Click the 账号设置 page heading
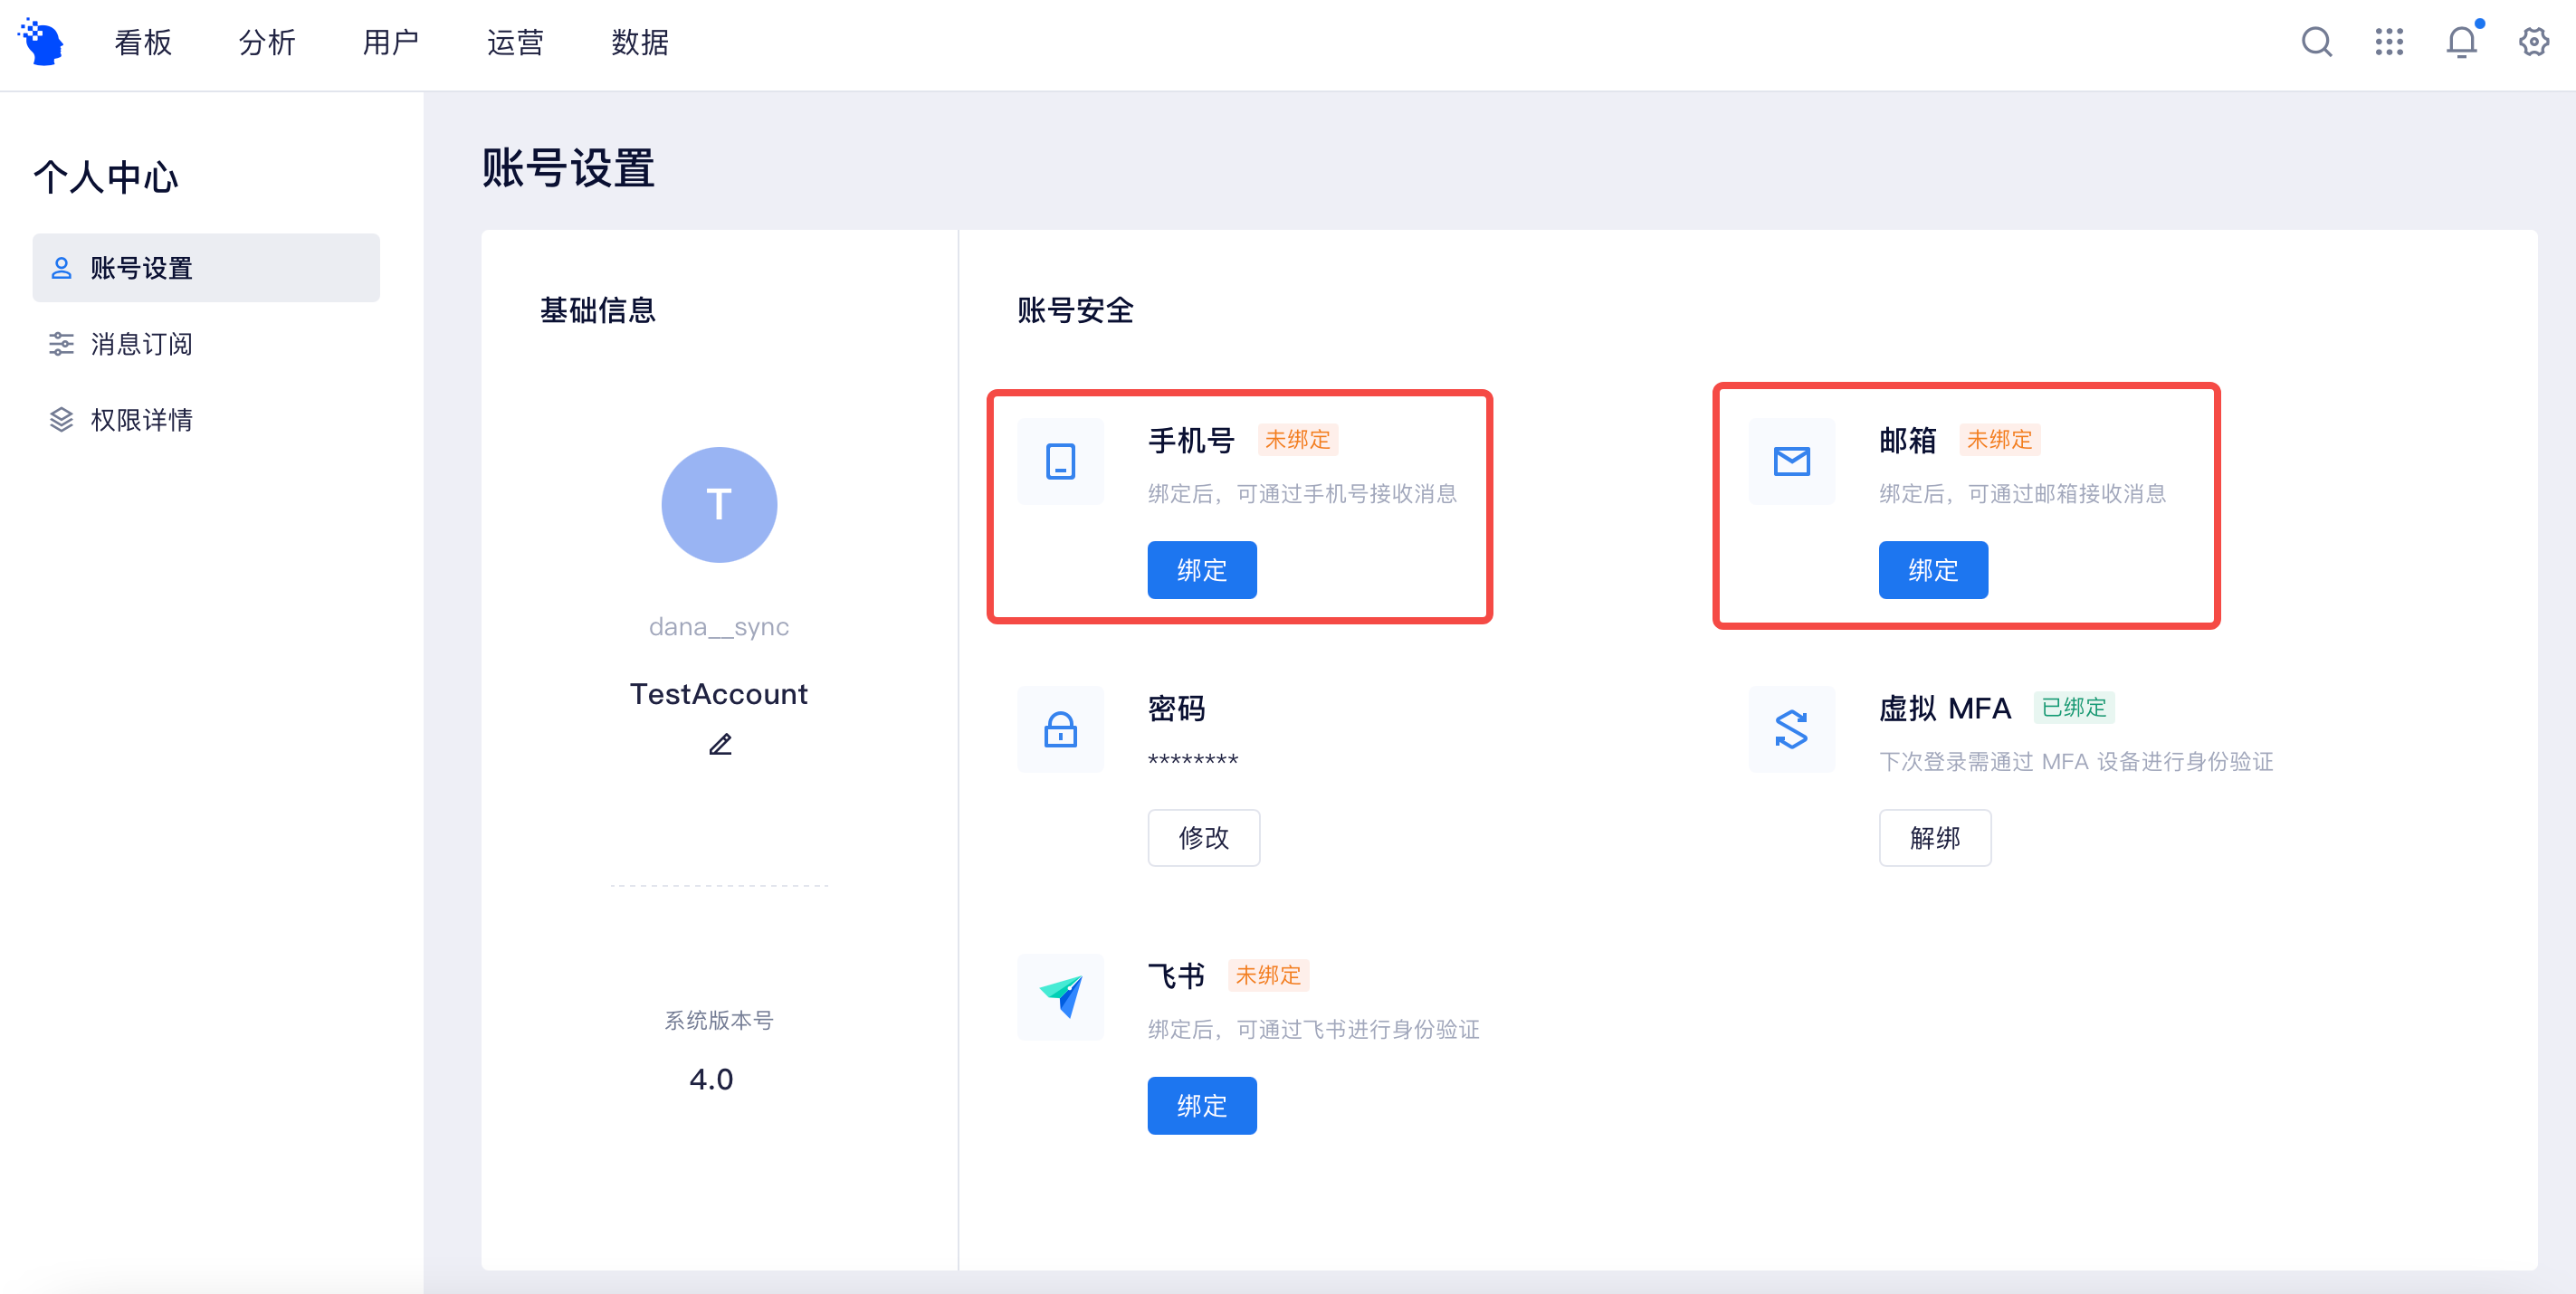 (x=568, y=168)
